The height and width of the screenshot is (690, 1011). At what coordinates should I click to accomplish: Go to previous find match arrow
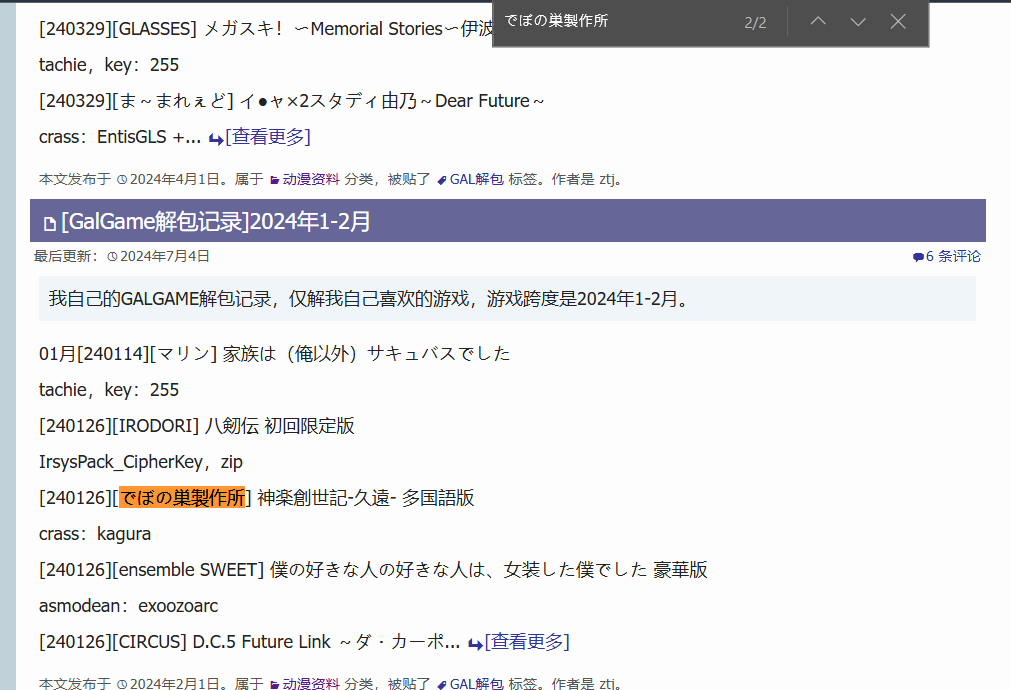(x=818, y=22)
